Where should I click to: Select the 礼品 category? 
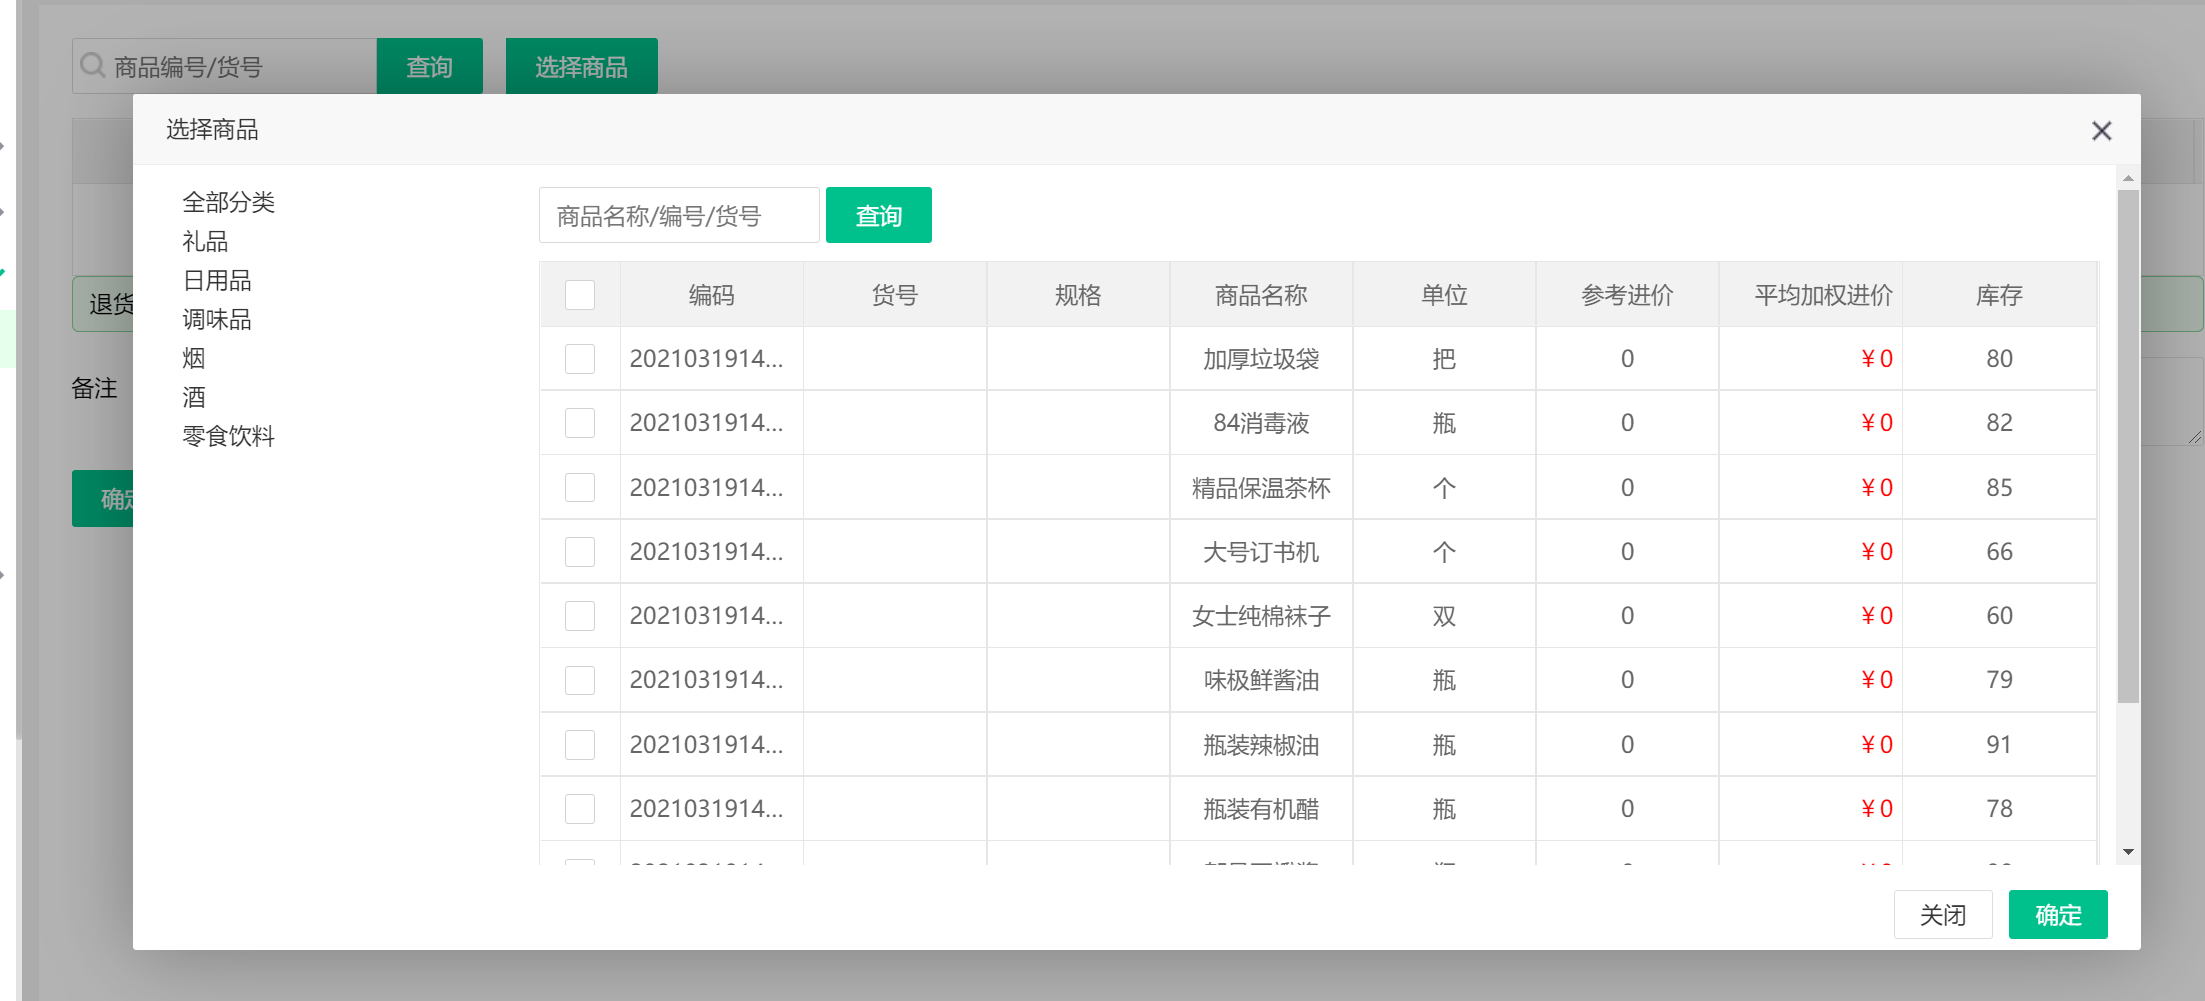(x=207, y=241)
